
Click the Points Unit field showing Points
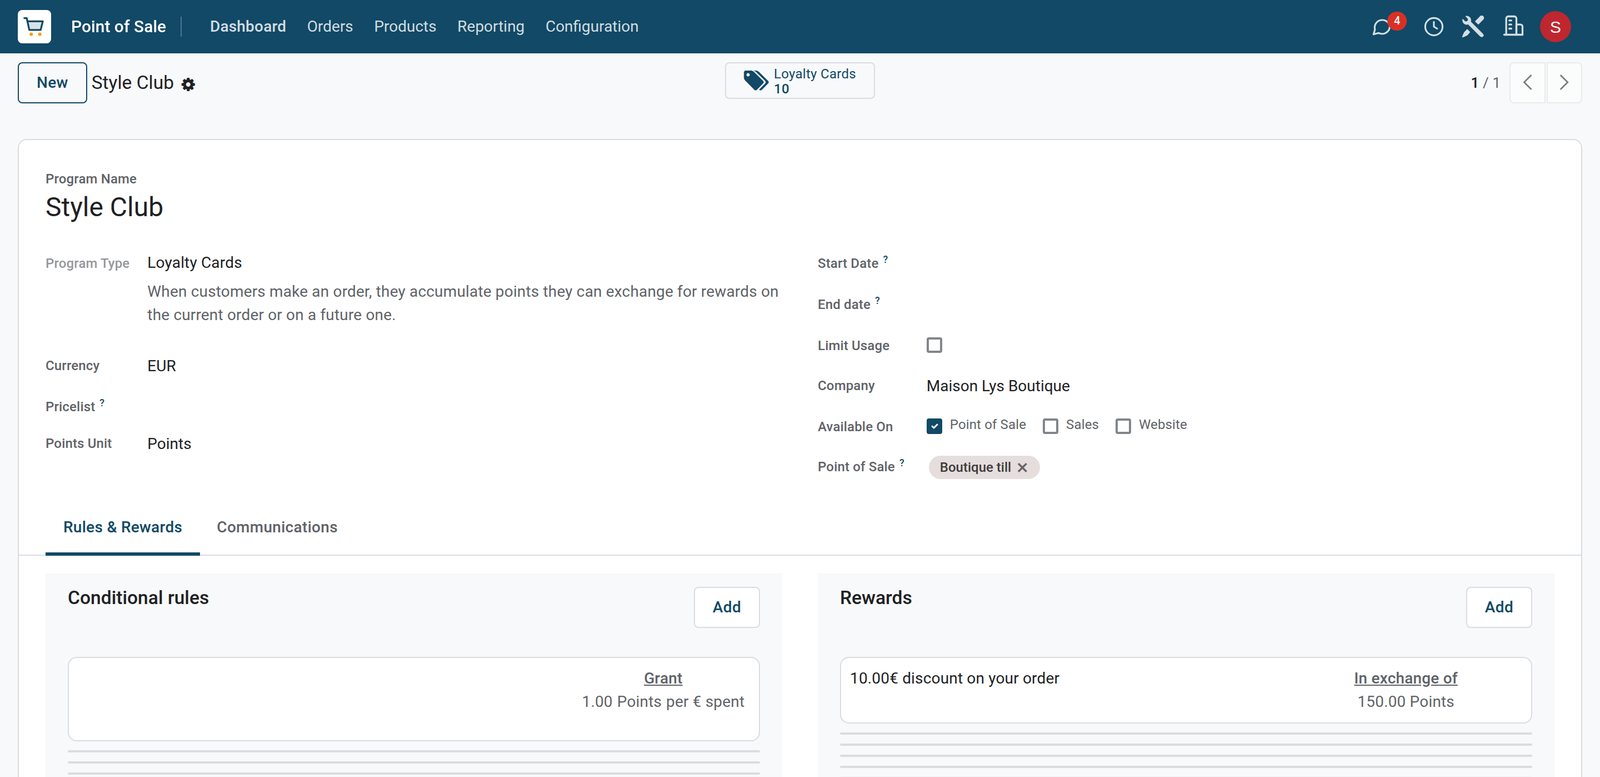(462, 444)
